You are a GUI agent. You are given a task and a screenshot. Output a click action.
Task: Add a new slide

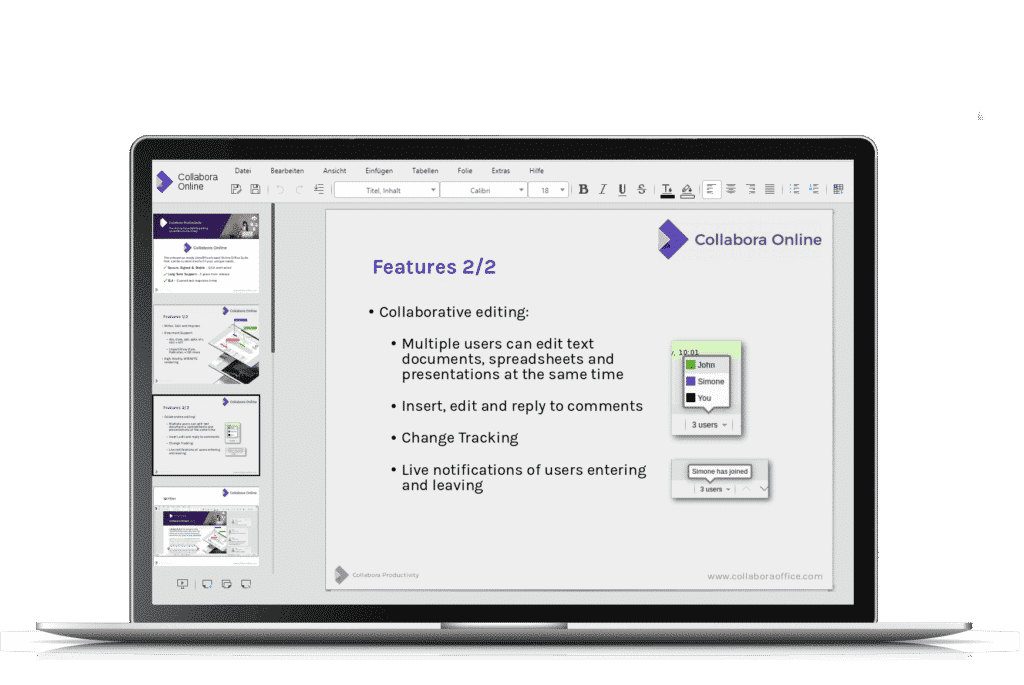pyautogui.click(x=207, y=584)
